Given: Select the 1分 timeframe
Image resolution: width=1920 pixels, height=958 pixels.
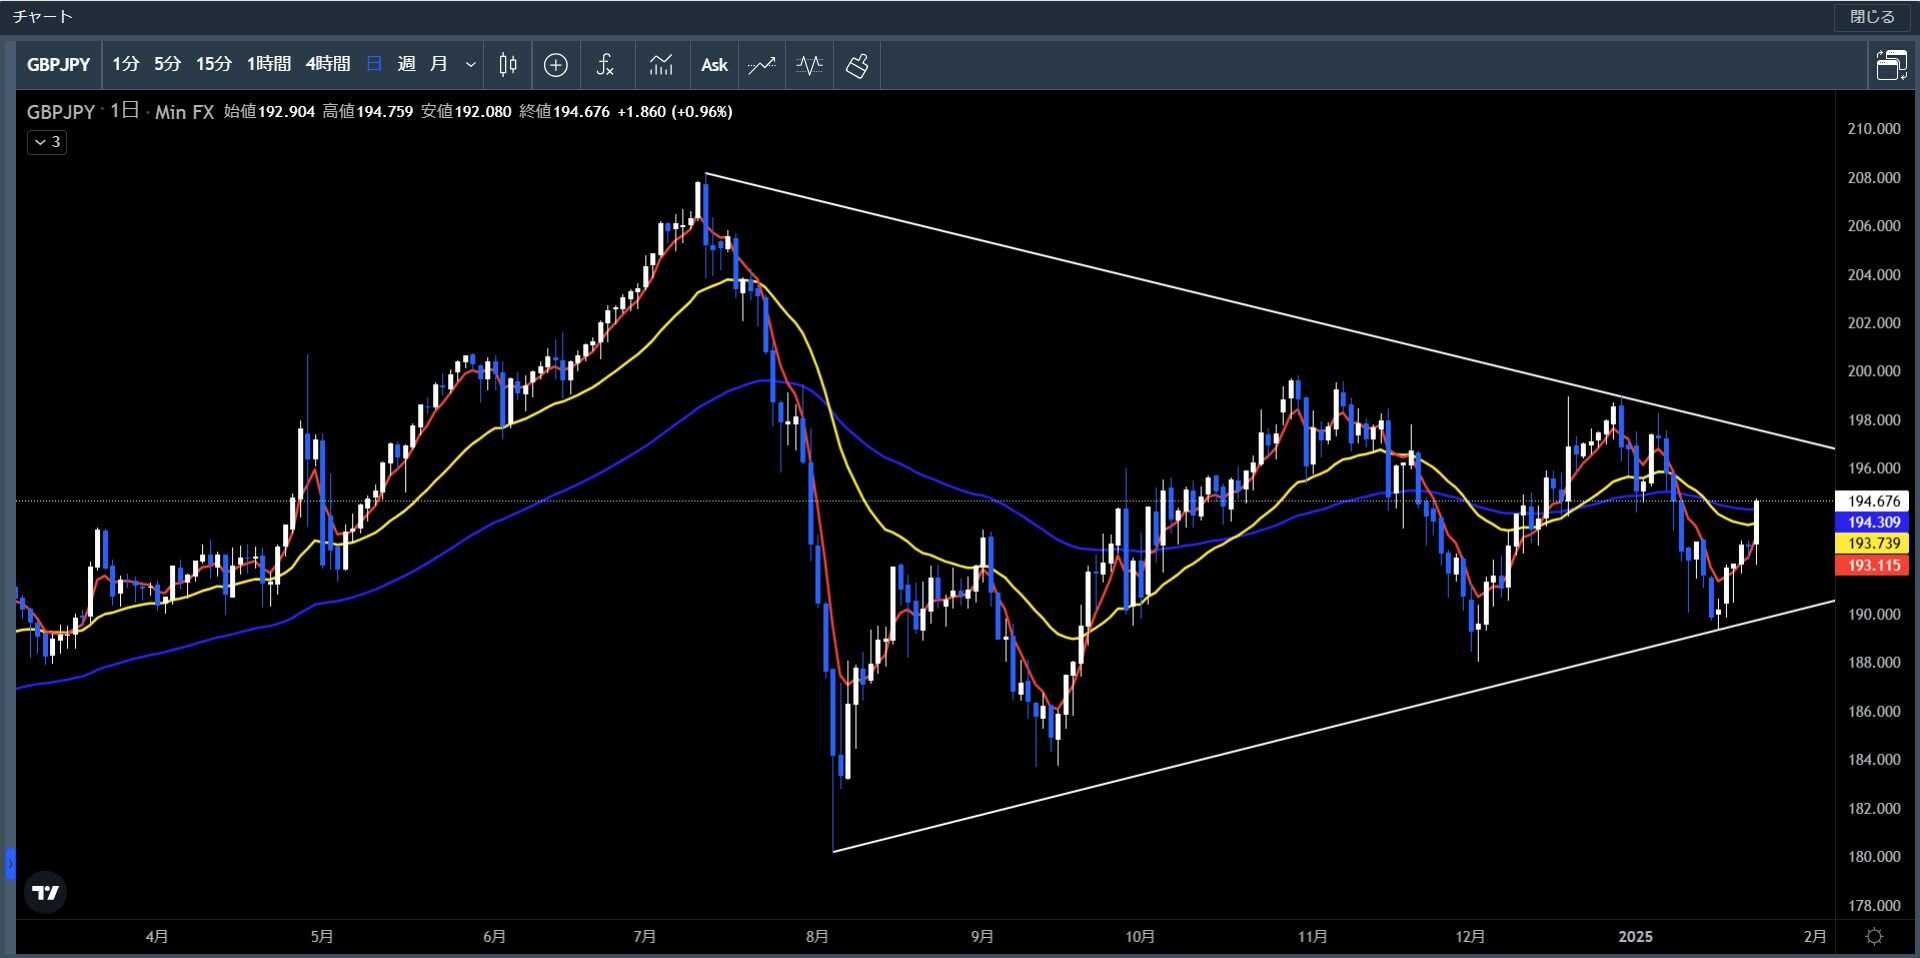Looking at the screenshot, I should click(126, 65).
